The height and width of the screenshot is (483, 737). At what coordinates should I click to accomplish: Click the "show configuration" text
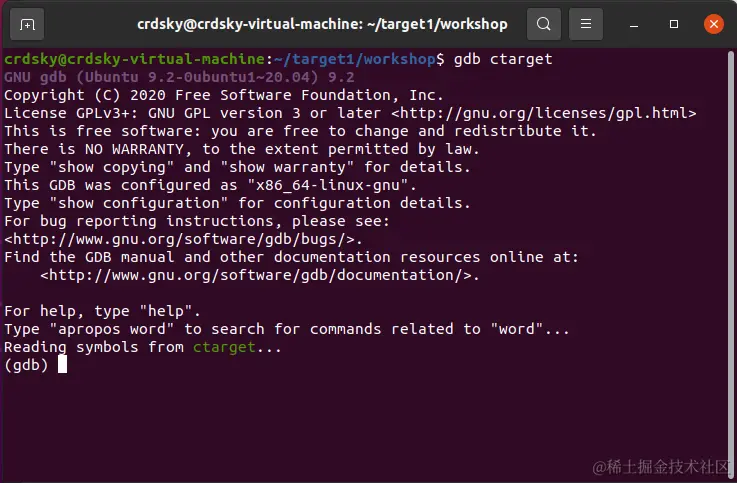tap(139, 203)
